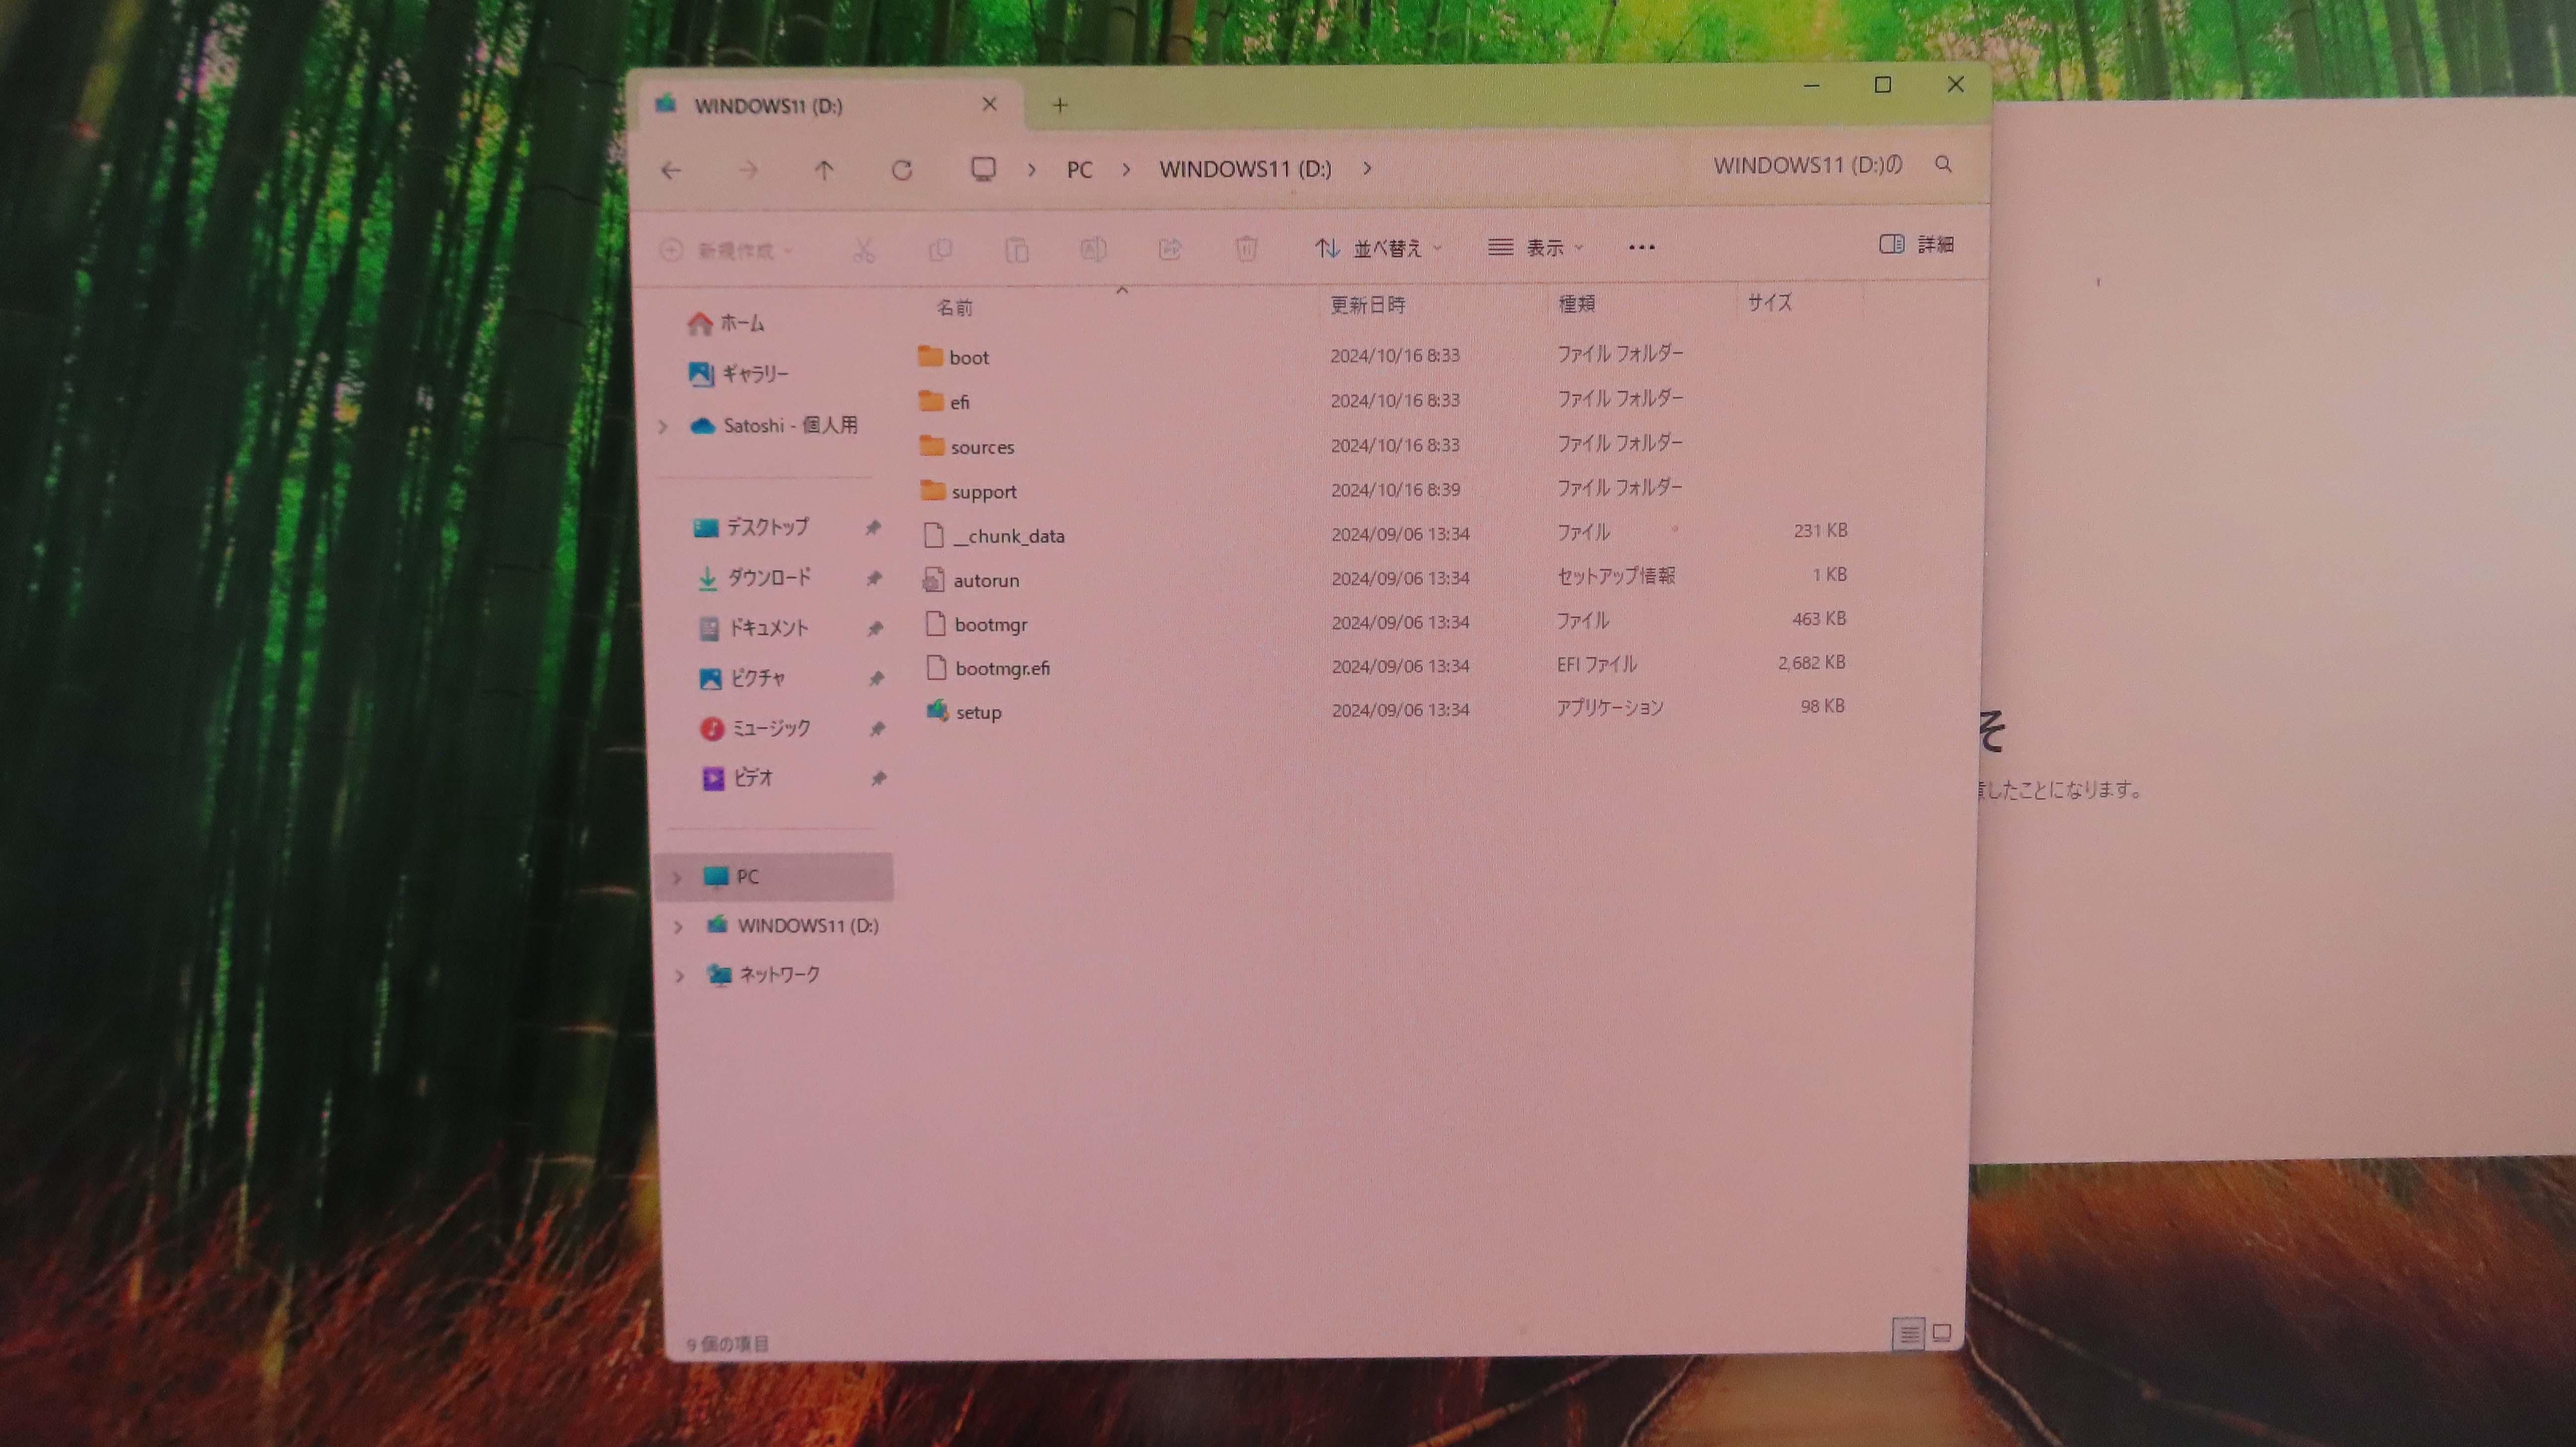Go up one folder level
The width and height of the screenshot is (2576, 1447).
(x=824, y=171)
